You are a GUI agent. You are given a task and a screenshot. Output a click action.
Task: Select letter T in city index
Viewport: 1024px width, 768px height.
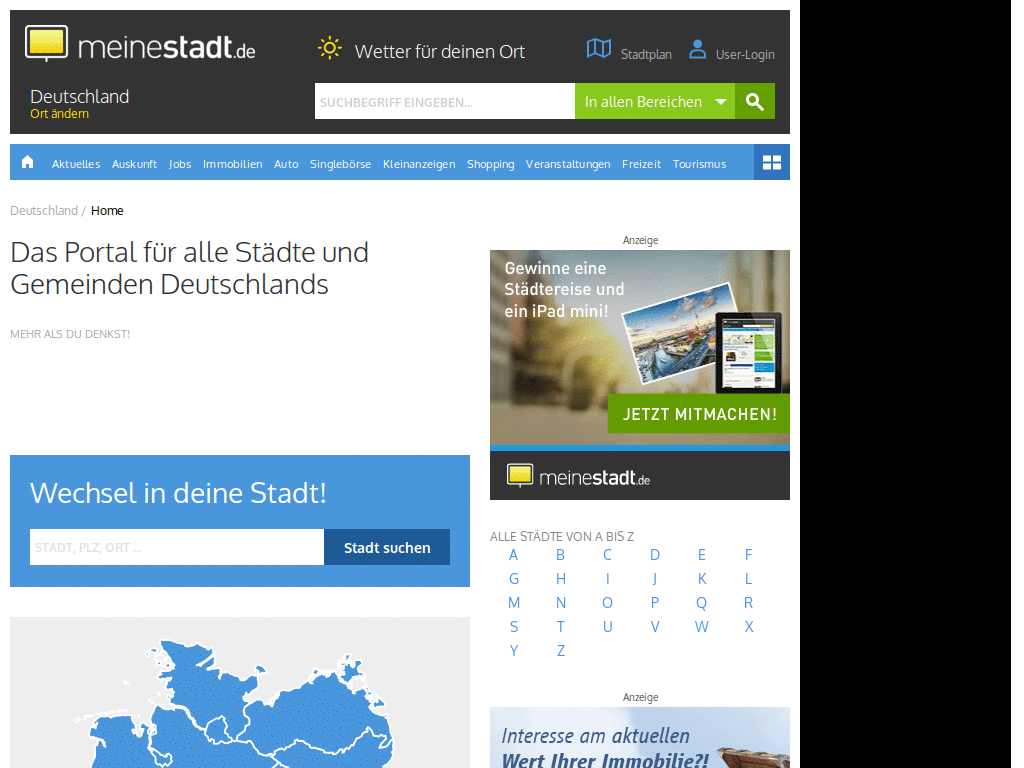[x=560, y=627]
